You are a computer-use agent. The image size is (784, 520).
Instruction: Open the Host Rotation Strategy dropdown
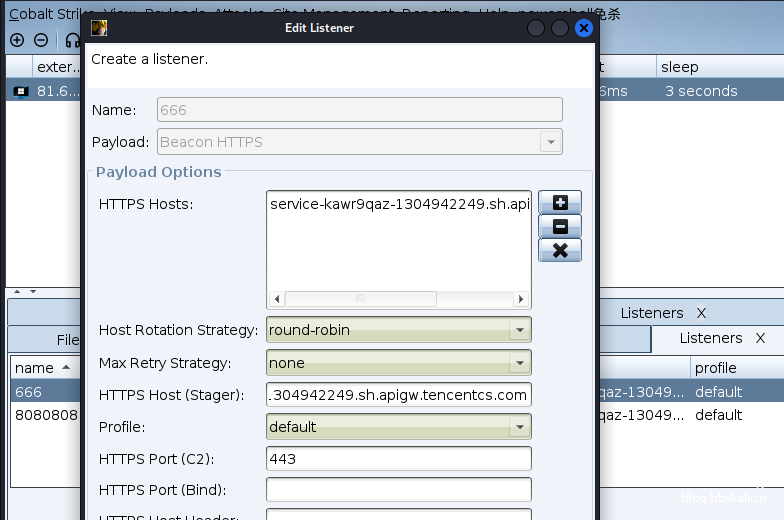tap(520, 330)
